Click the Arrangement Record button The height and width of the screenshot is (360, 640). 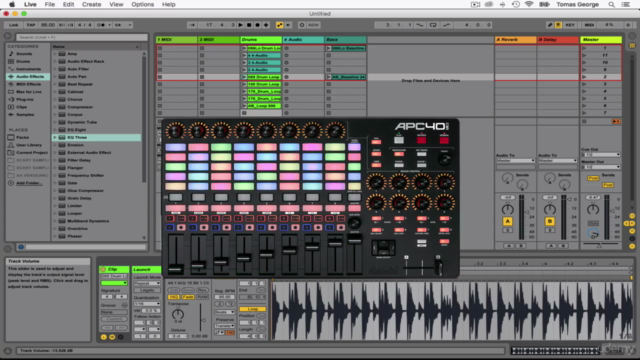coord(258,25)
